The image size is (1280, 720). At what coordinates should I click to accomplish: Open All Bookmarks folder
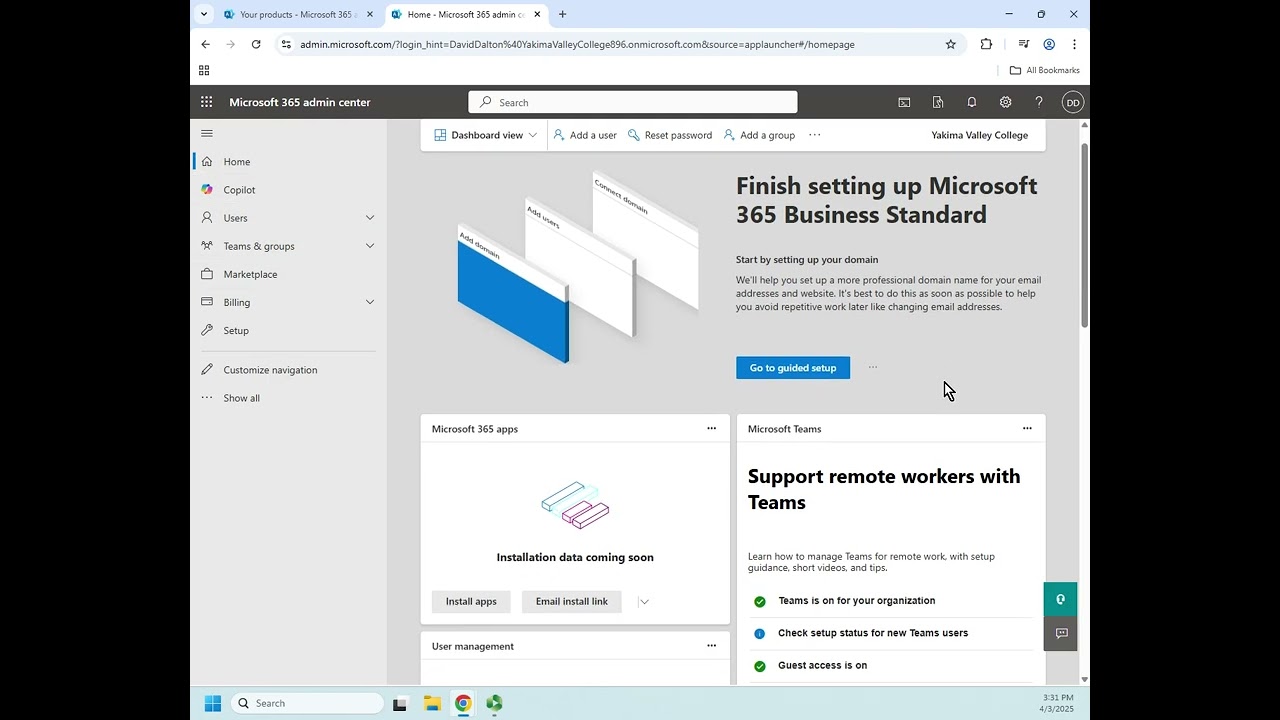1045,70
